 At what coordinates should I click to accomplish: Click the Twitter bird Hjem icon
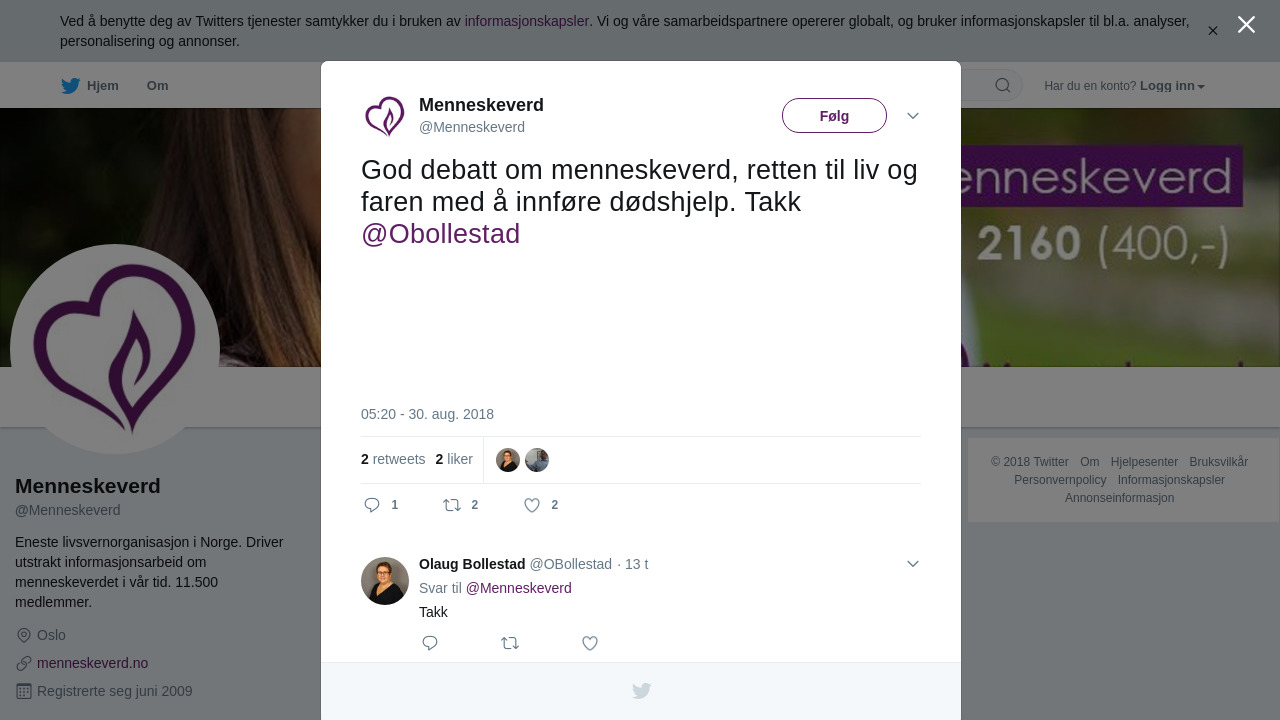(71, 86)
